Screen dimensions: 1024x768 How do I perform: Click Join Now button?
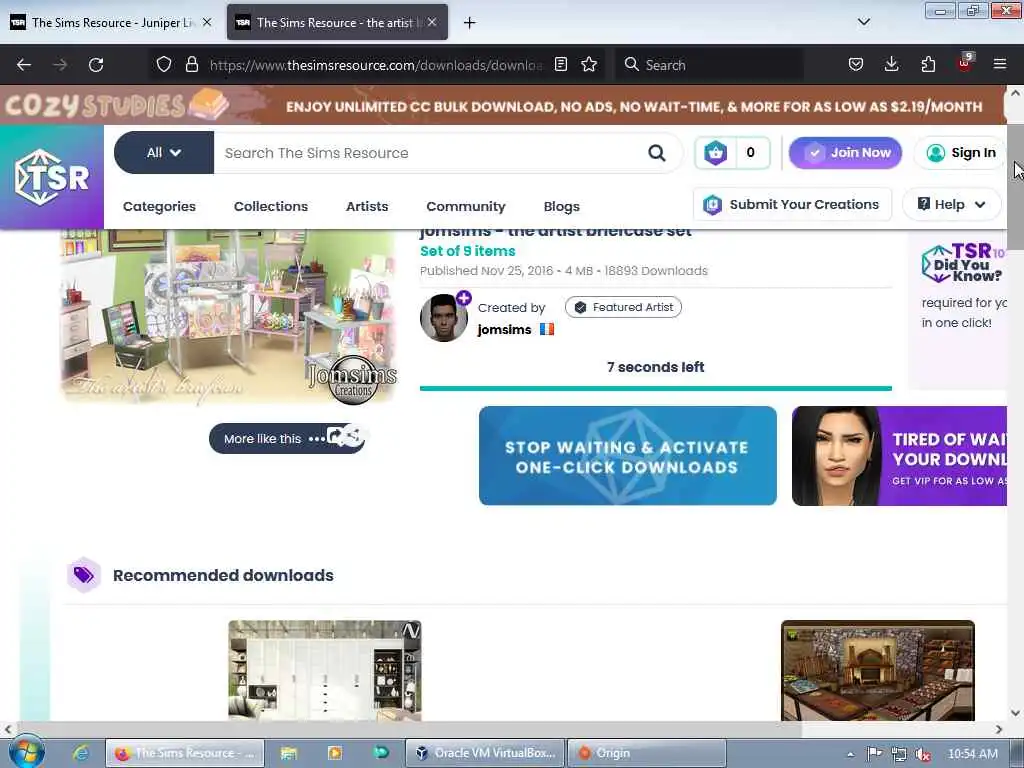tap(845, 153)
